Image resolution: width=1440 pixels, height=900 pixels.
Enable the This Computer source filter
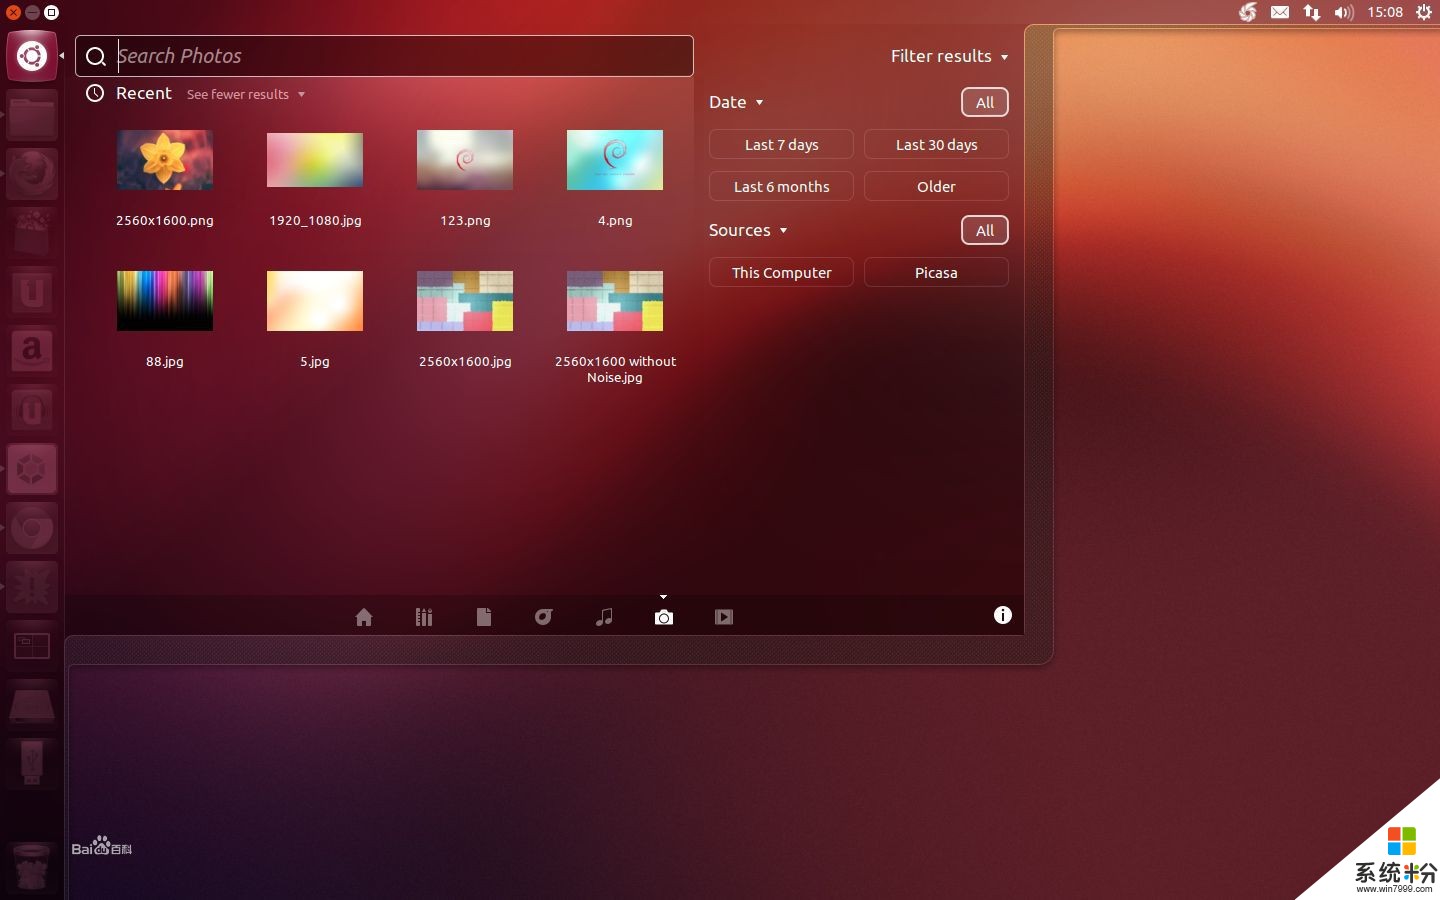[x=781, y=273]
